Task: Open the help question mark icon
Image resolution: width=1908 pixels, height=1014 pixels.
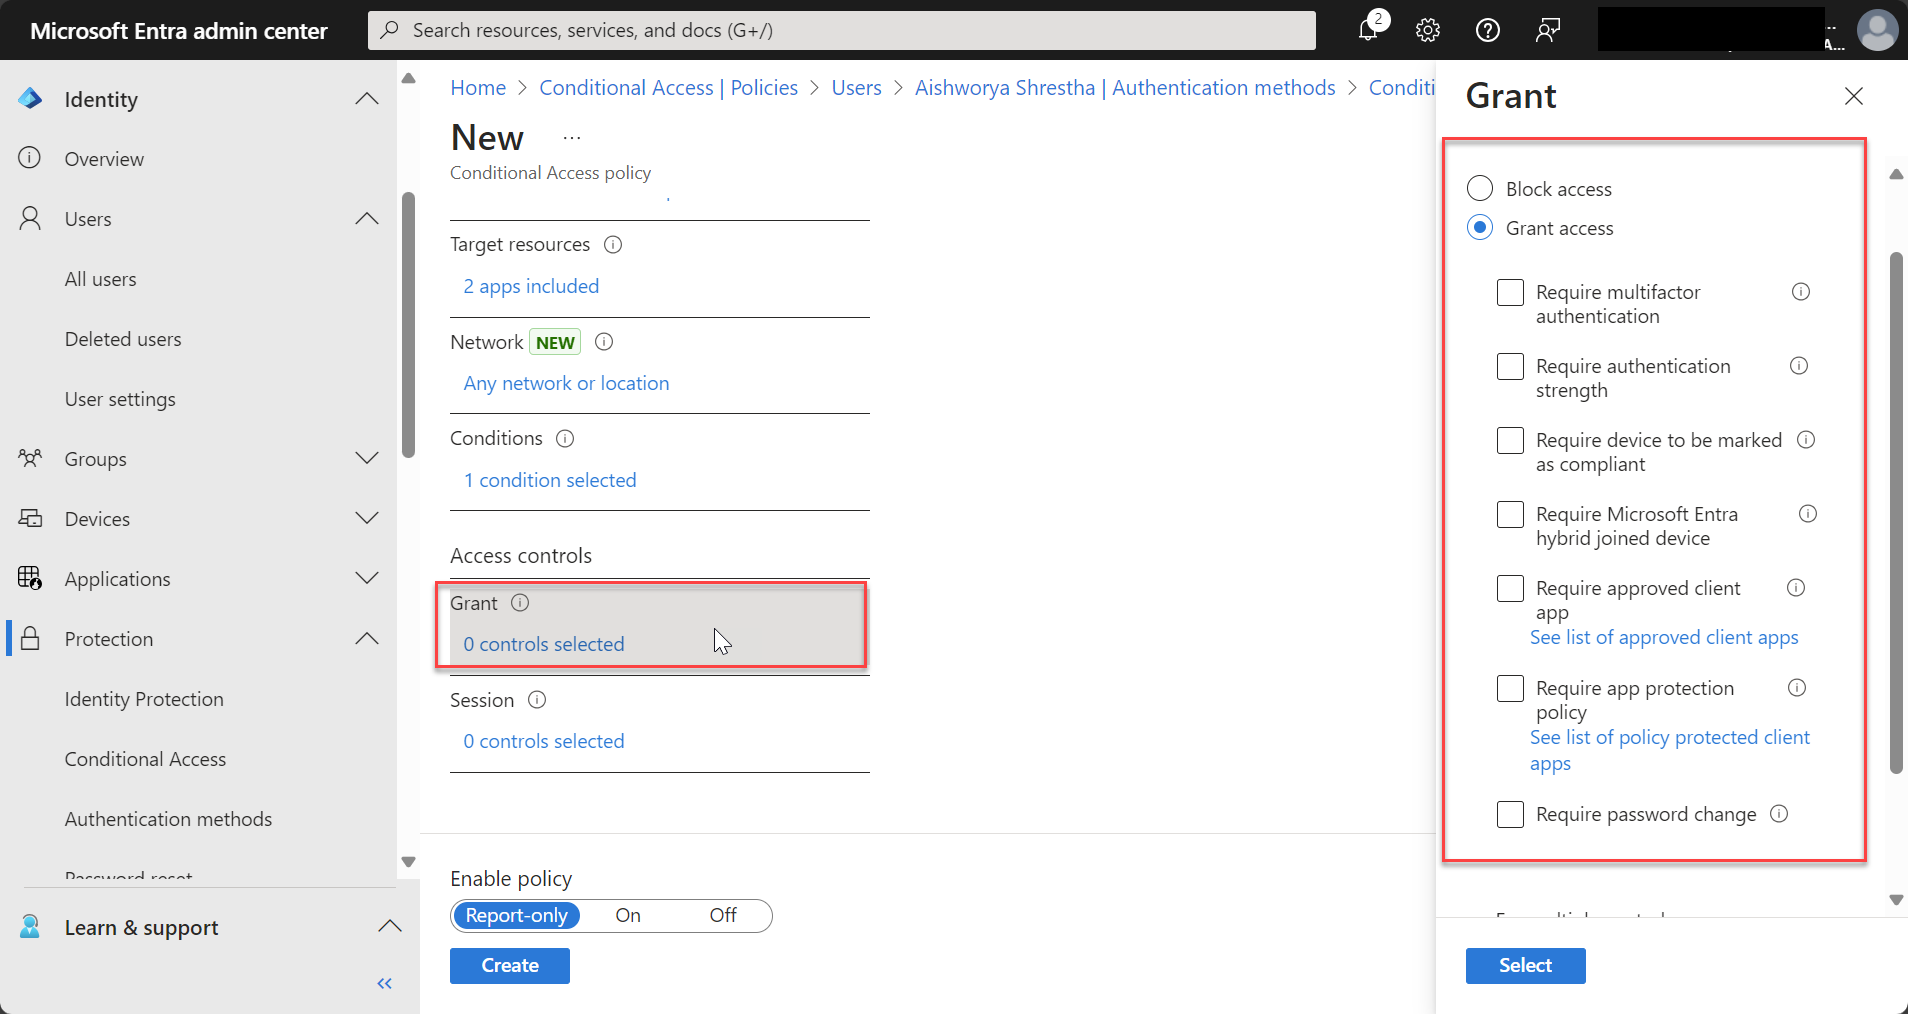Action: pos(1488,30)
